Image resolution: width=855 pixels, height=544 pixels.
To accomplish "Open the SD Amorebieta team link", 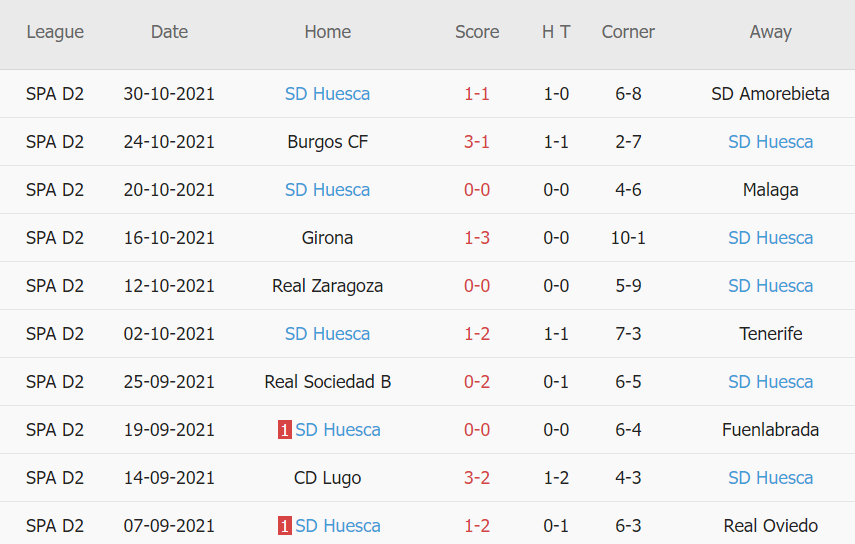I will (x=770, y=94).
